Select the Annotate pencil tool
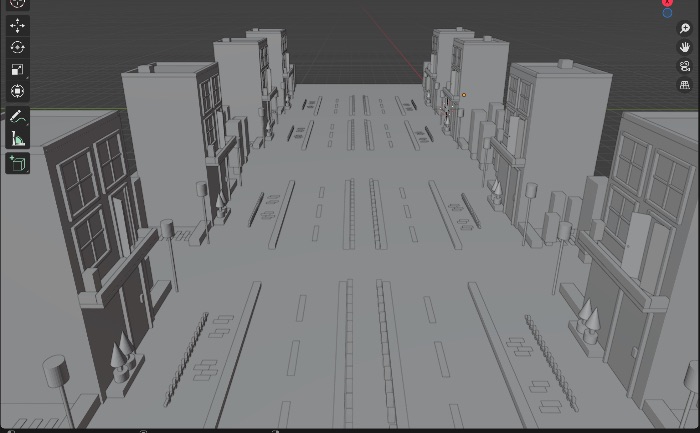 [17, 117]
